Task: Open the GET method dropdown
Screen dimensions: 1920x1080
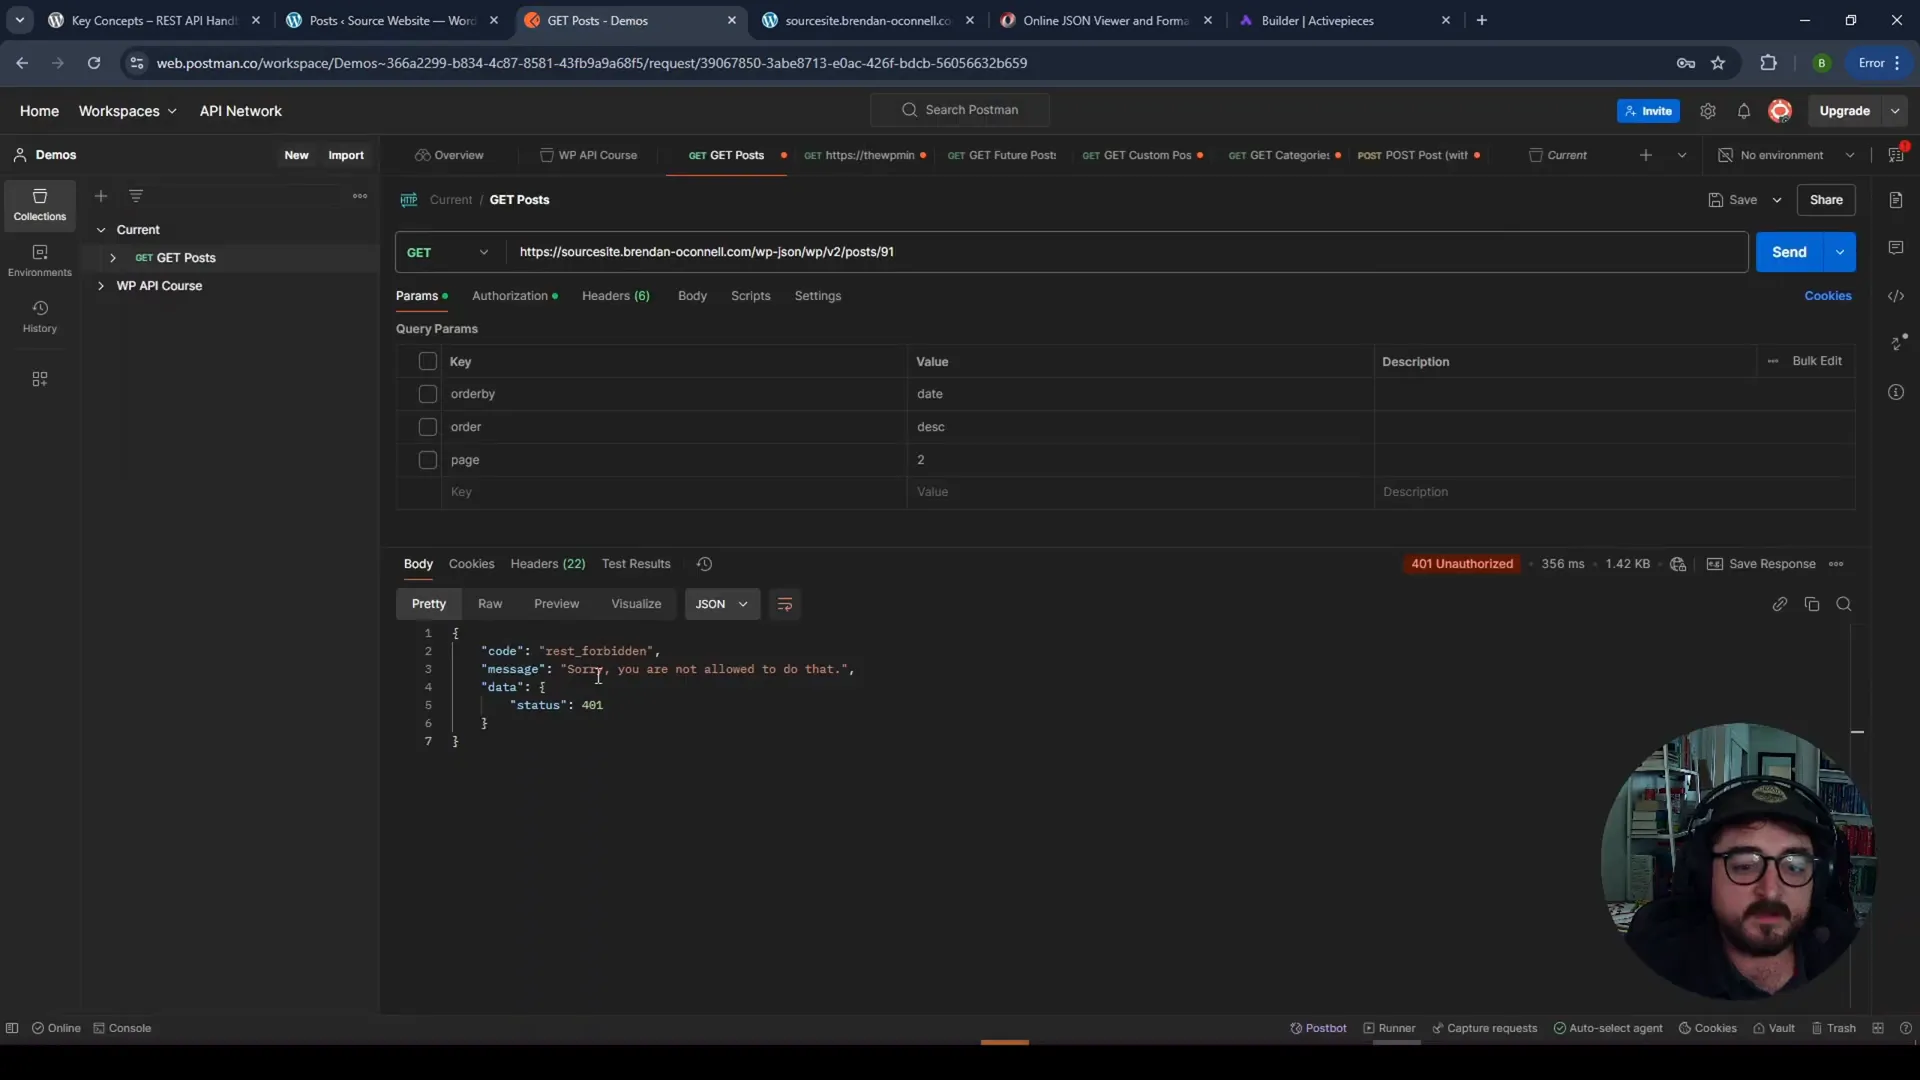Action: (449, 252)
